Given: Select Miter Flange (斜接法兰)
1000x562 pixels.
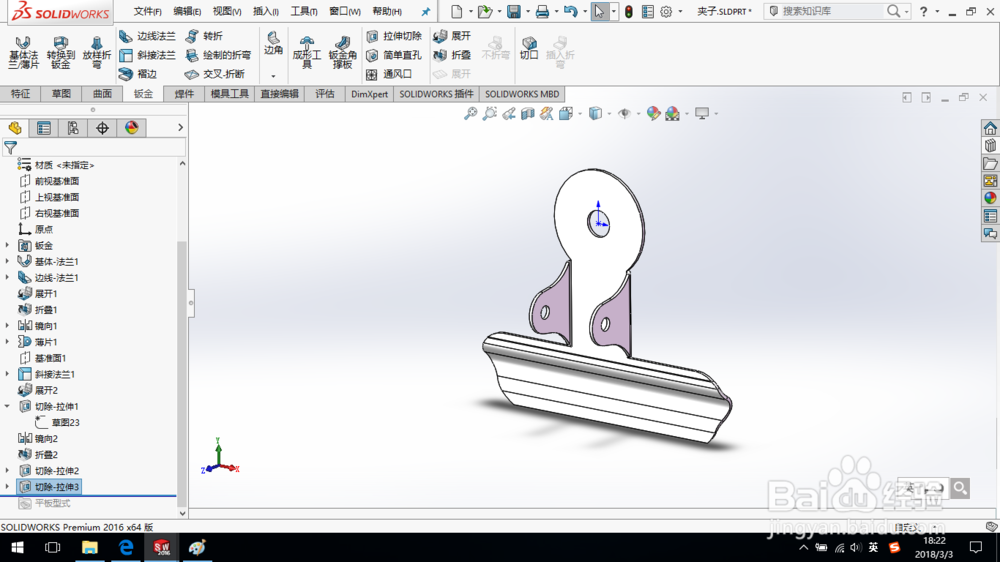Looking at the screenshot, I should pyautogui.click(x=147, y=55).
